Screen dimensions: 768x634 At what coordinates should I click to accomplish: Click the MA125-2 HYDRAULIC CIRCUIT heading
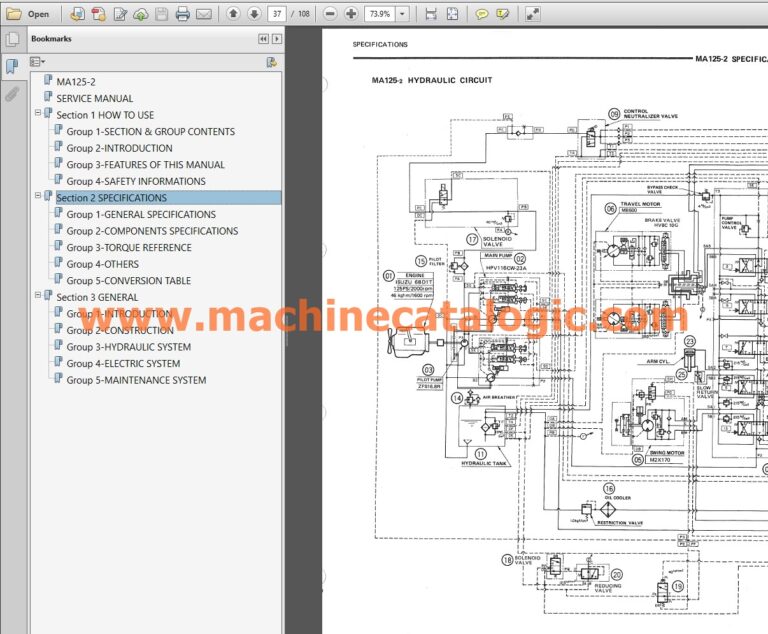point(432,80)
